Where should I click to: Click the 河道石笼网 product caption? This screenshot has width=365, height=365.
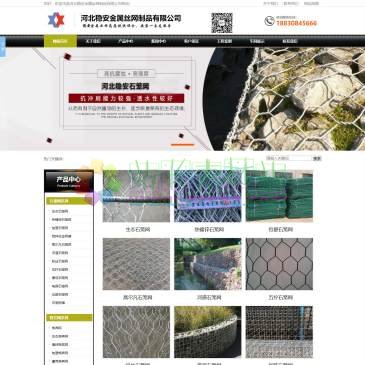click(x=209, y=297)
